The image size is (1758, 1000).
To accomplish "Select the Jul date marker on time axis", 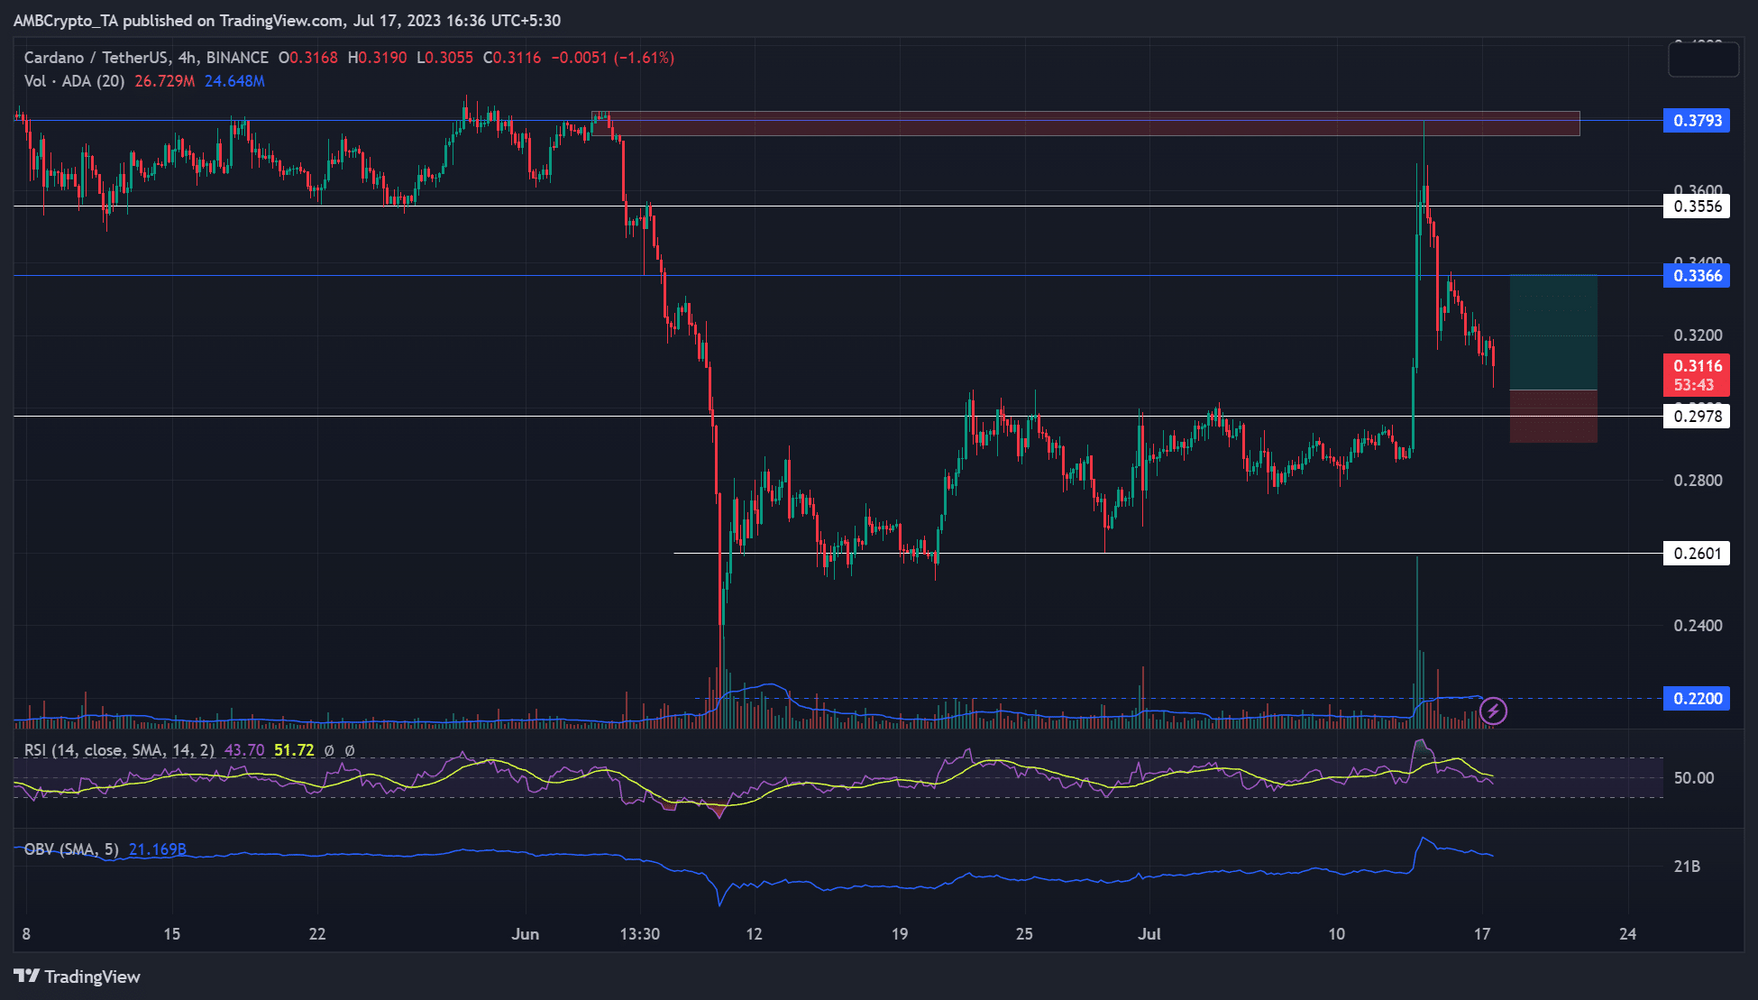I will [x=1150, y=934].
